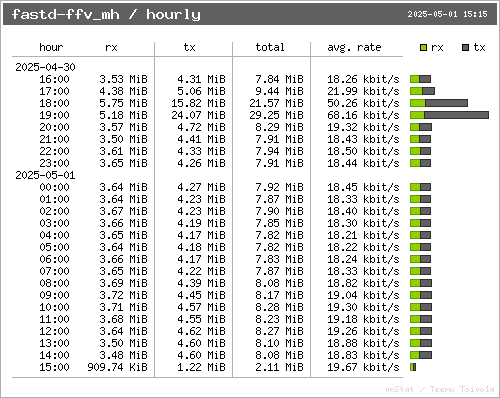Viewport: 500px width, 398px height.
Task: Click the 2025-05-01 date row
Action: tap(45, 175)
